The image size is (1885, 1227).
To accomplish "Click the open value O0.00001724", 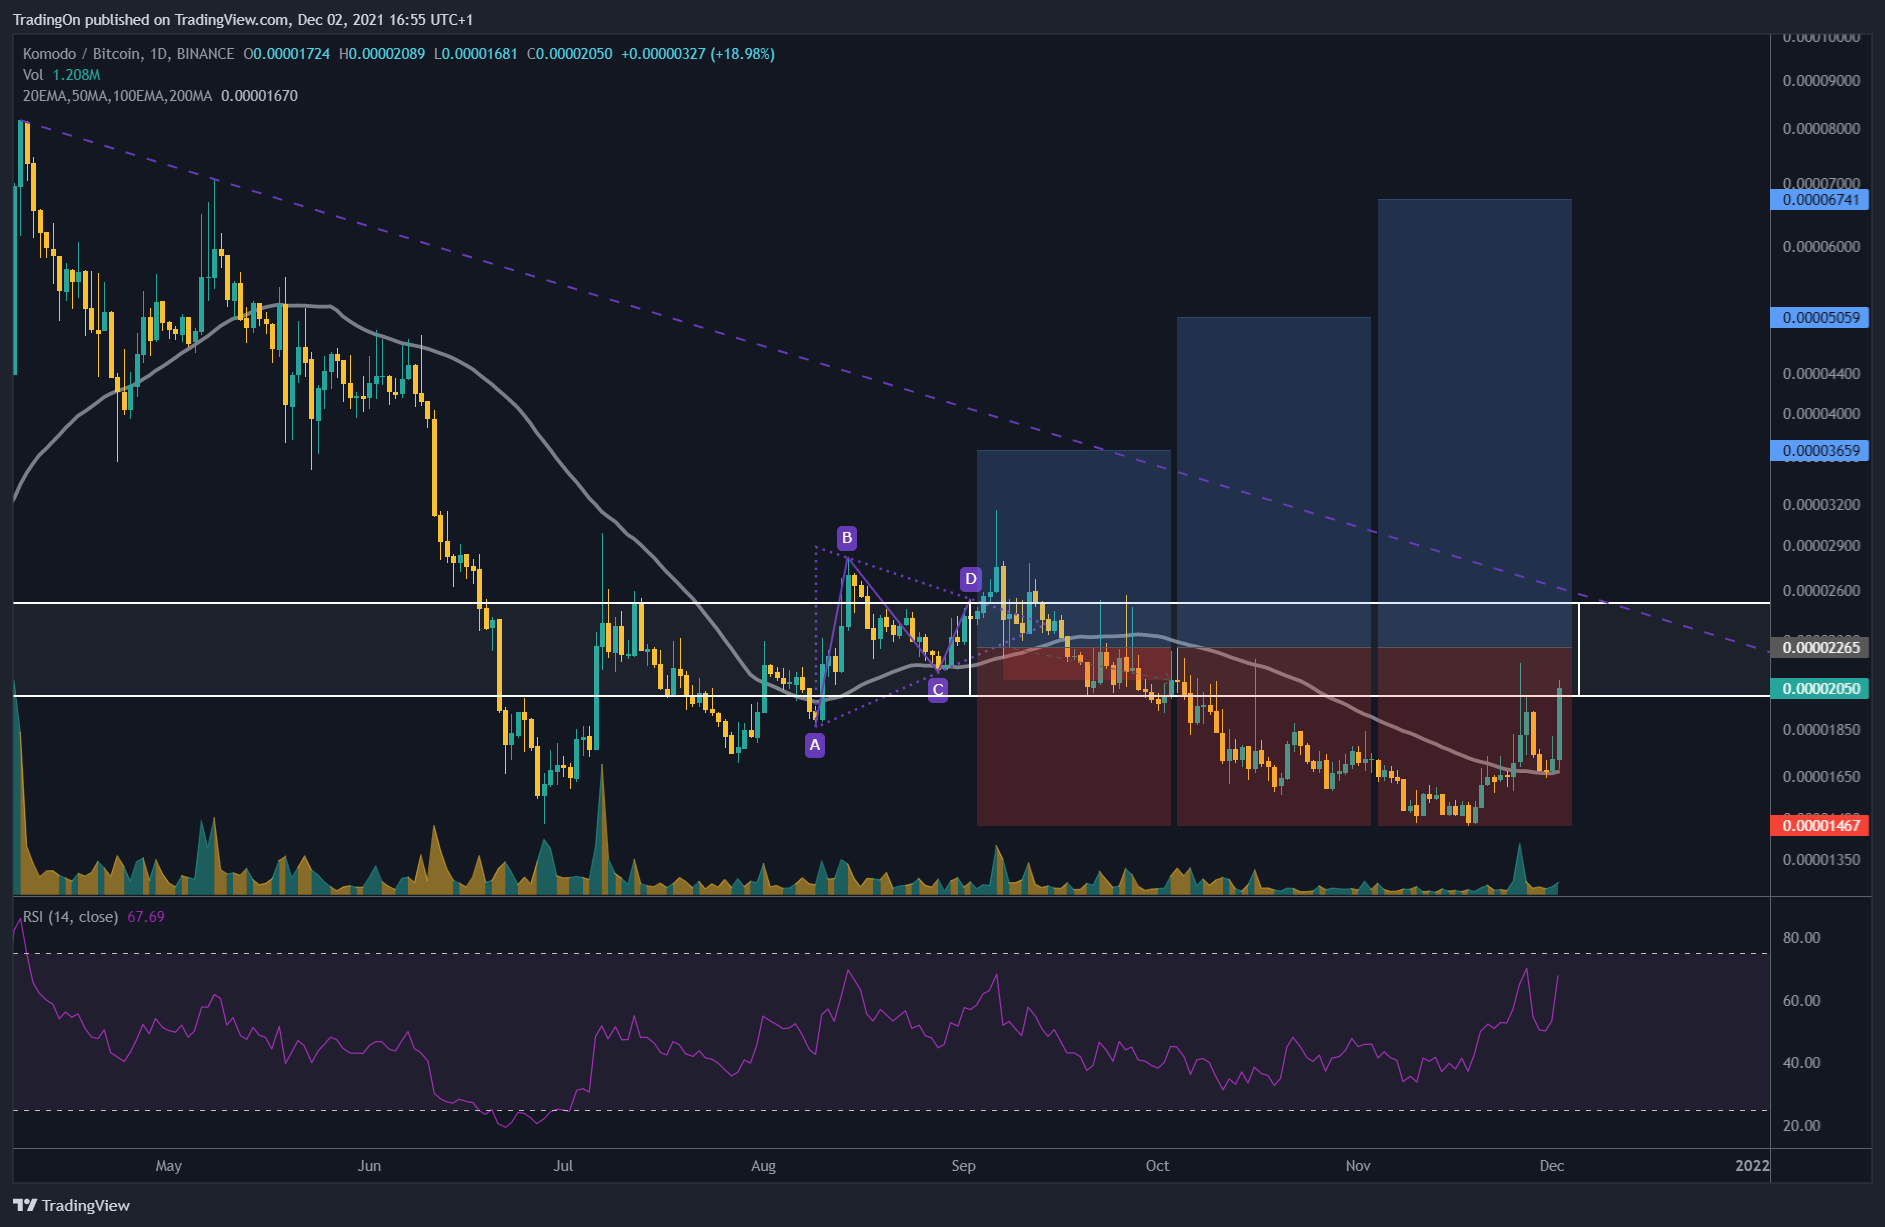I will coord(287,54).
